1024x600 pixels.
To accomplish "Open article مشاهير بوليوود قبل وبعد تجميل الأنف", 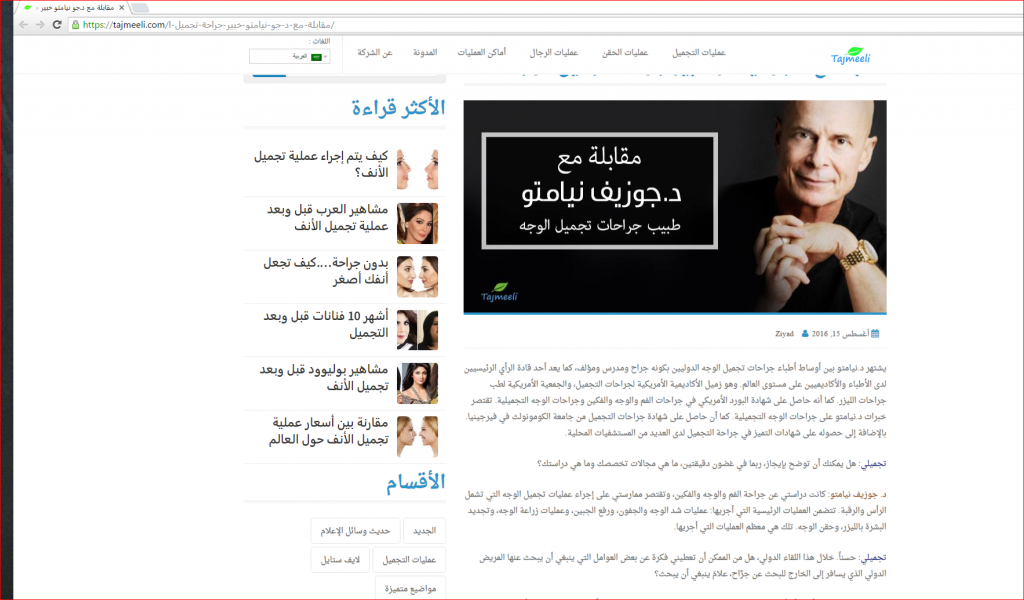I will point(324,377).
